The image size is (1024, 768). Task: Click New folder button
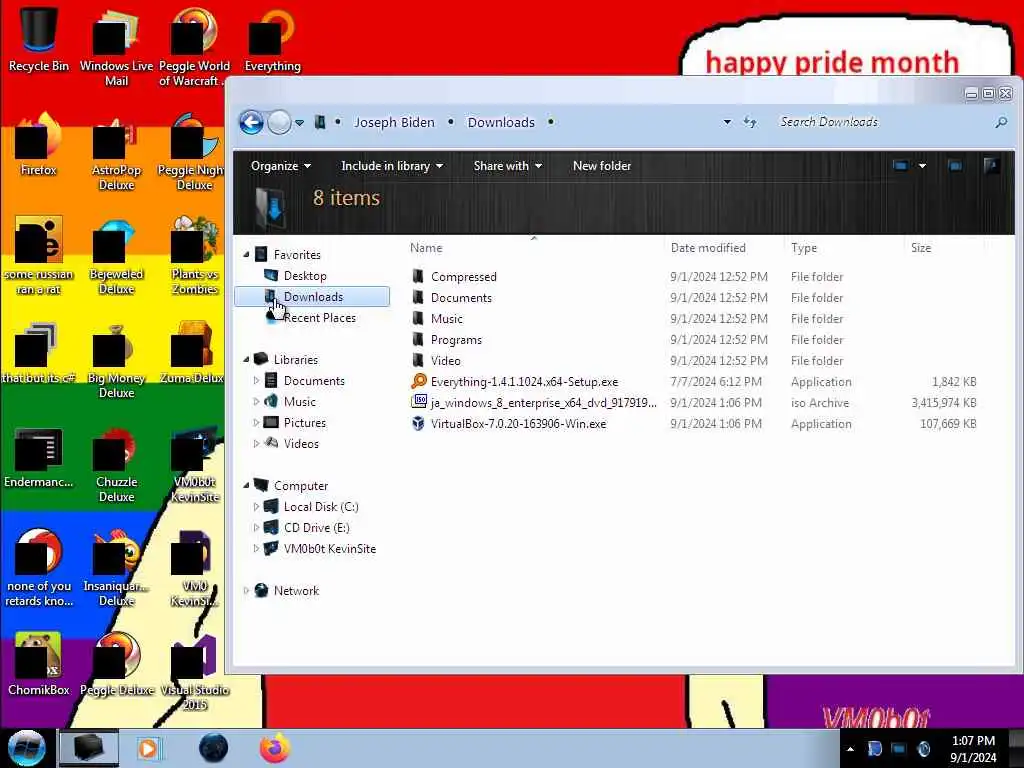coord(601,166)
